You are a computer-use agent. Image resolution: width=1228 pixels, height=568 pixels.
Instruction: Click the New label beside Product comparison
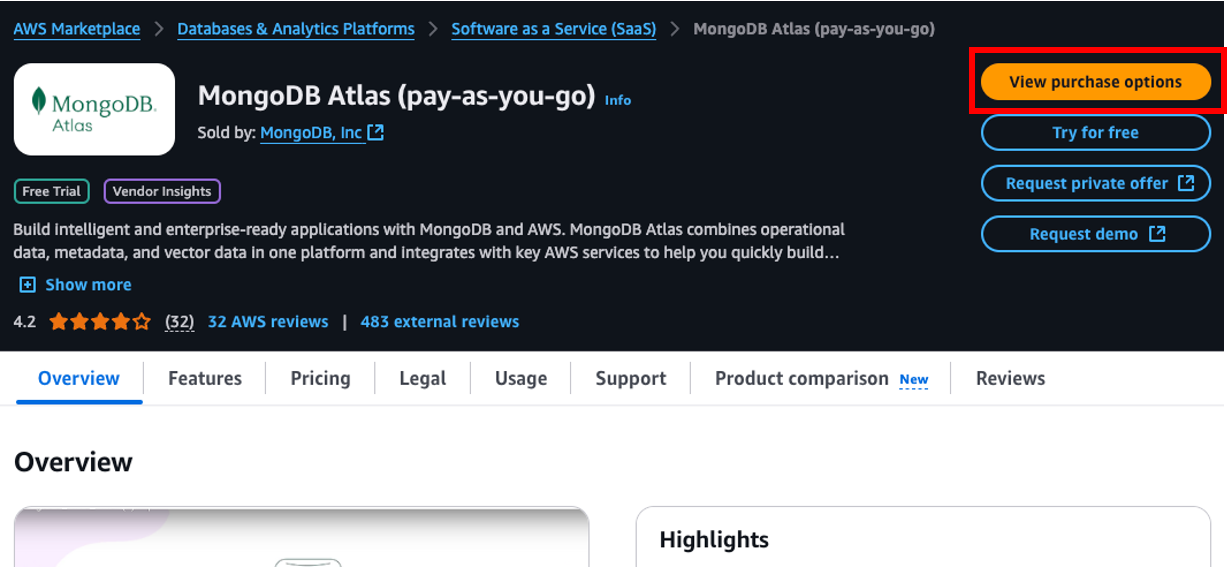coord(914,380)
